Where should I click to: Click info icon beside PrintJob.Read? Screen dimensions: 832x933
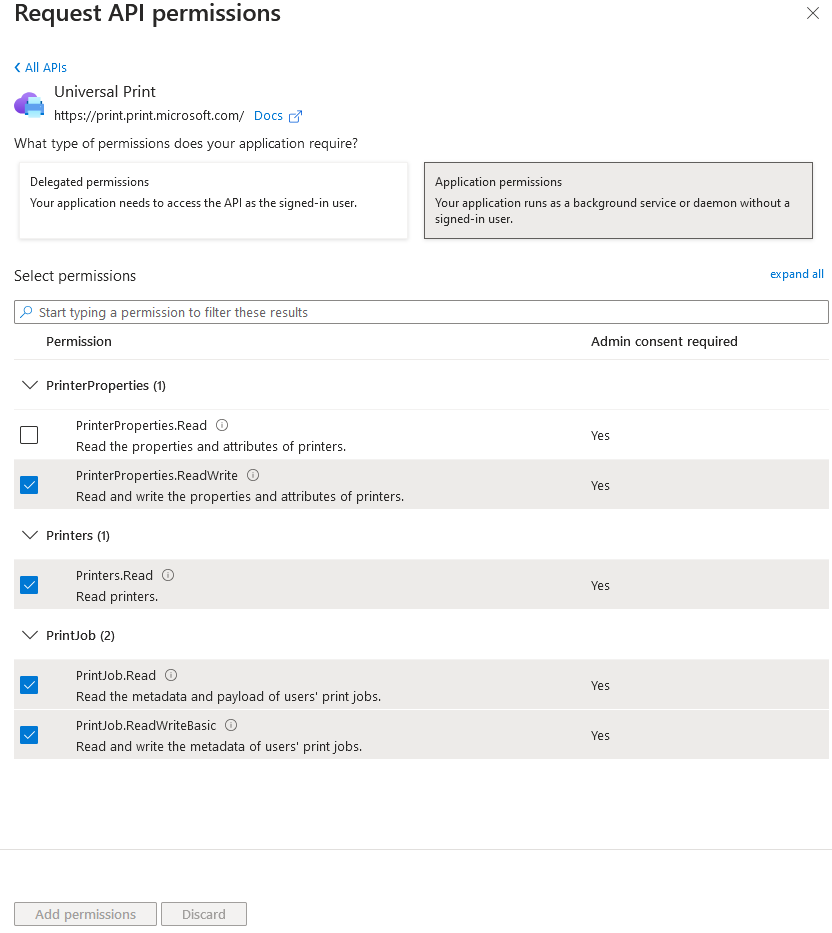tap(171, 675)
